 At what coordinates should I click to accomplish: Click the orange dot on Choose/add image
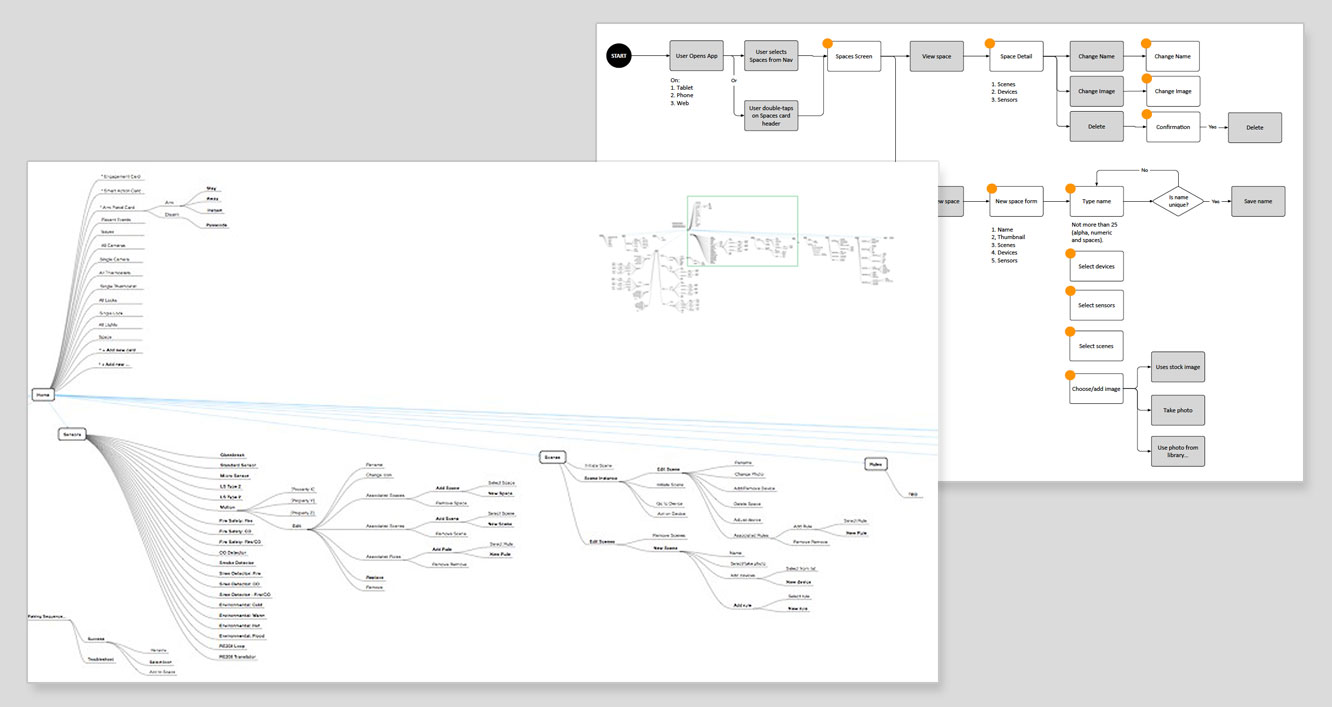point(1071,376)
